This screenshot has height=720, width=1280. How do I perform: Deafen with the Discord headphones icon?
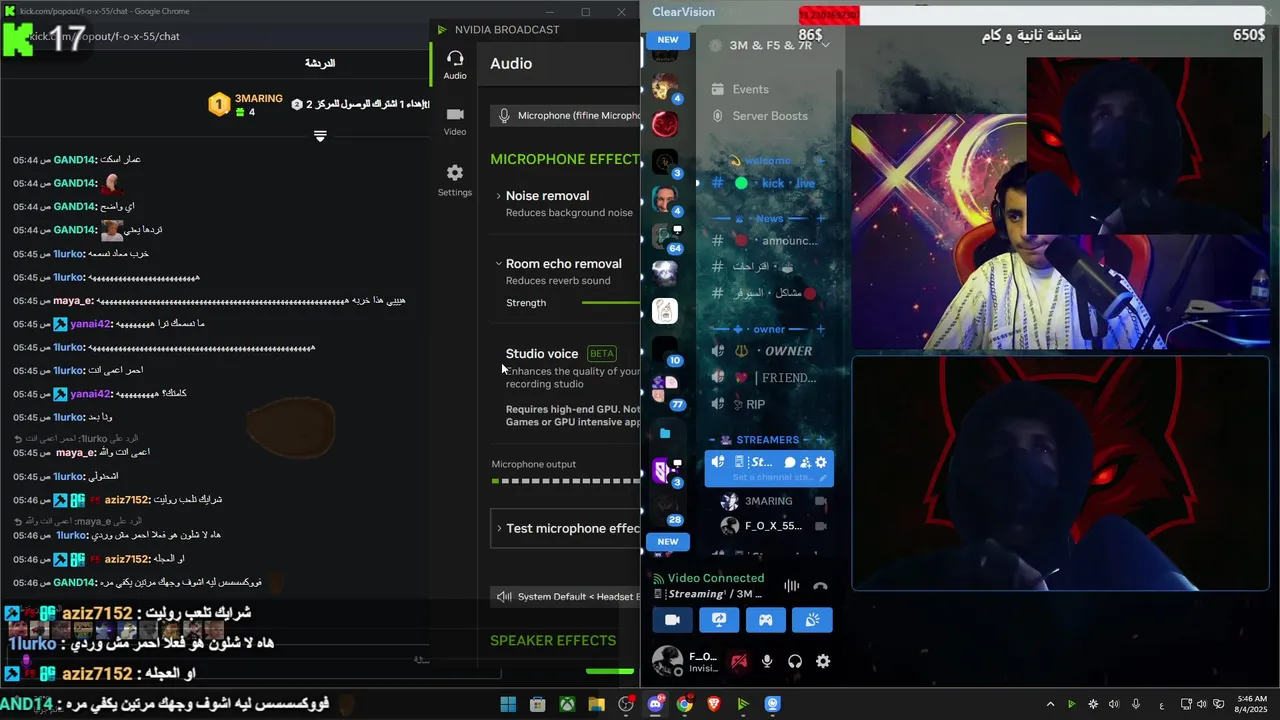[795, 661]
